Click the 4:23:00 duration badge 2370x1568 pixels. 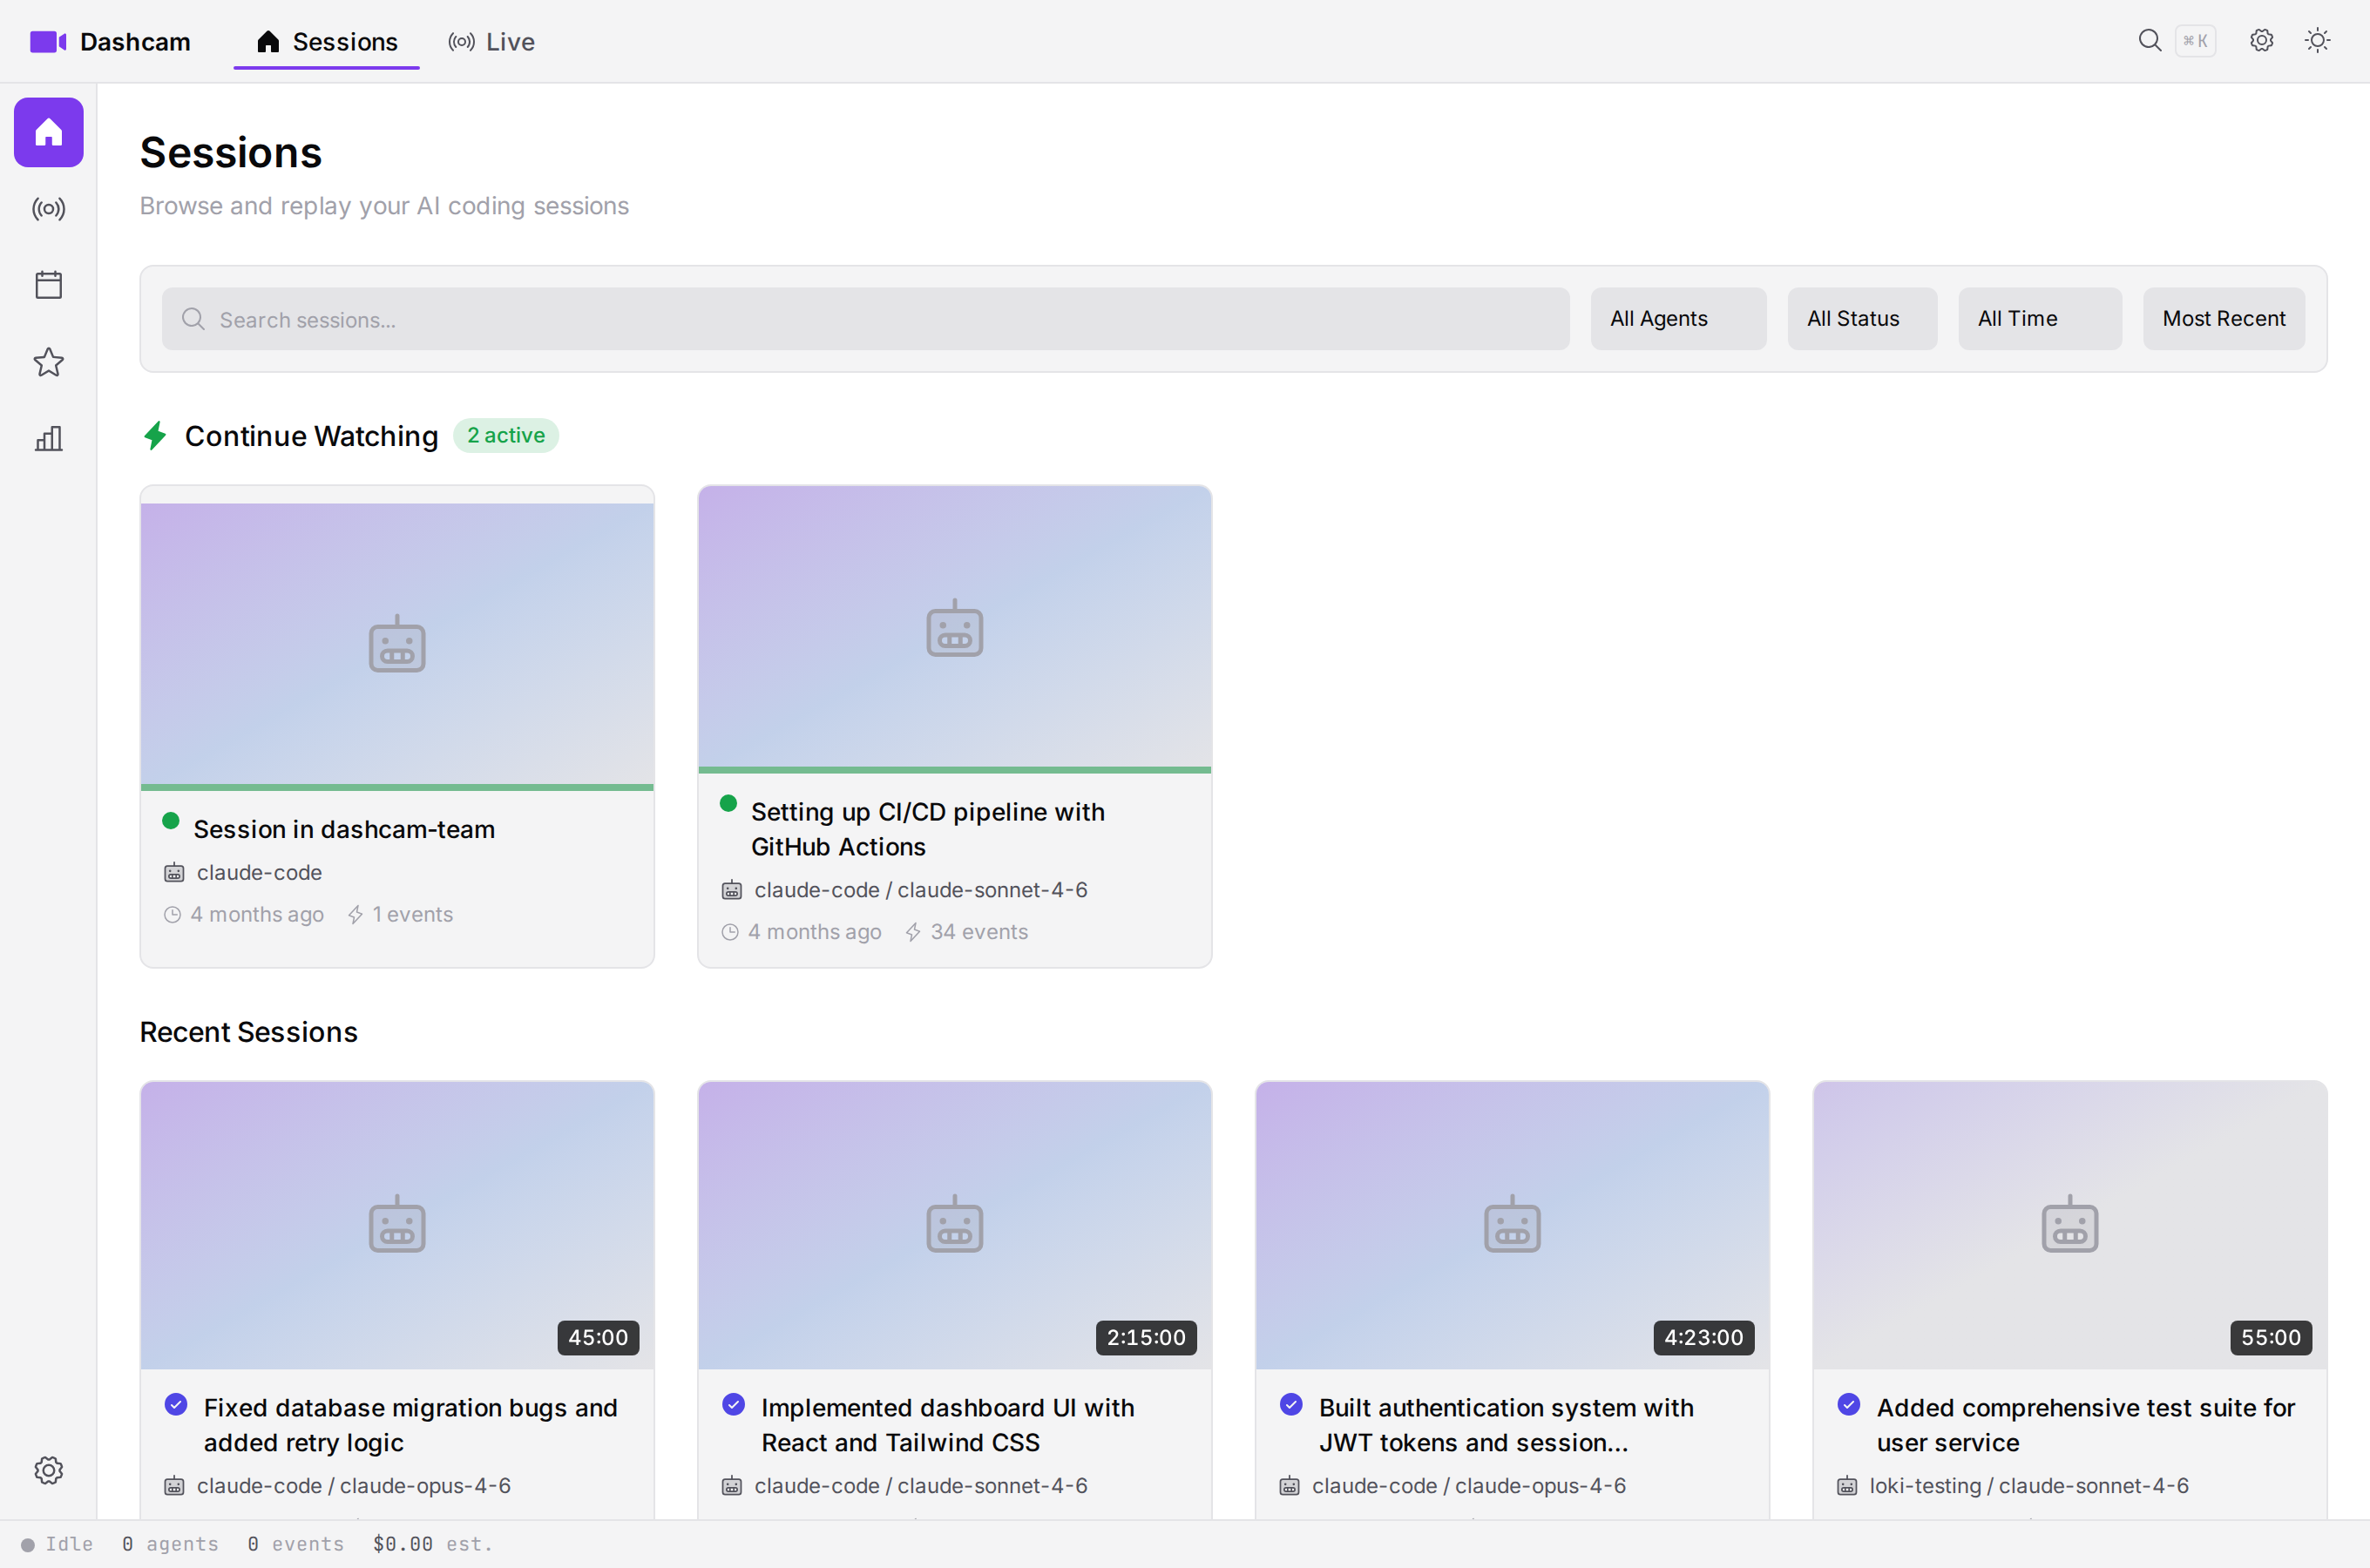(1703, 1338)
